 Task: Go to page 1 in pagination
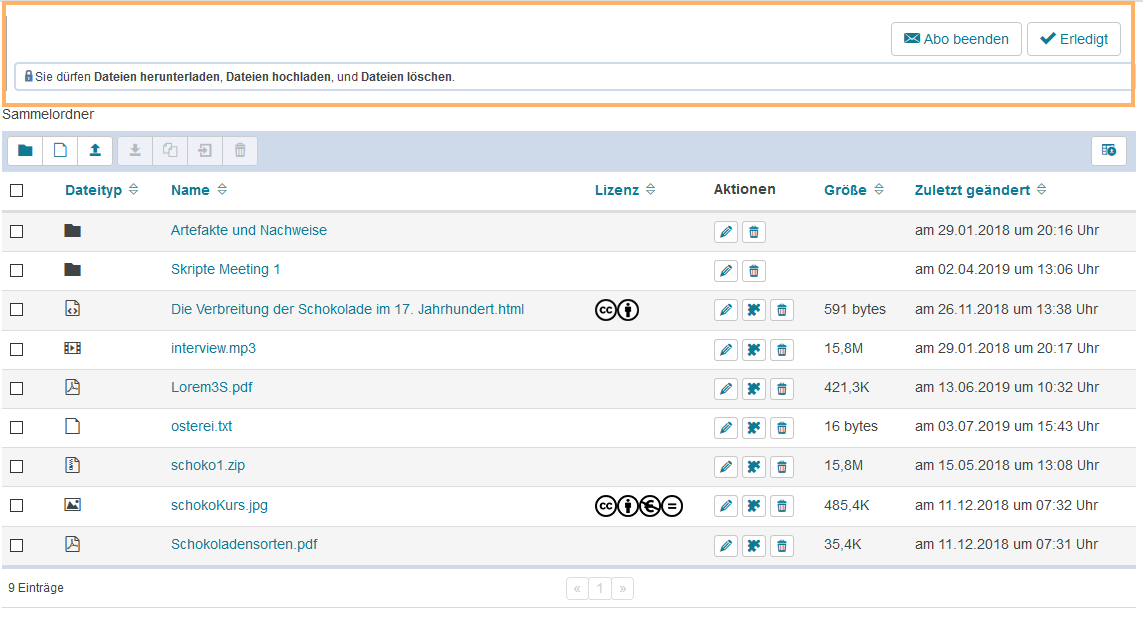[x=600, y=589]
